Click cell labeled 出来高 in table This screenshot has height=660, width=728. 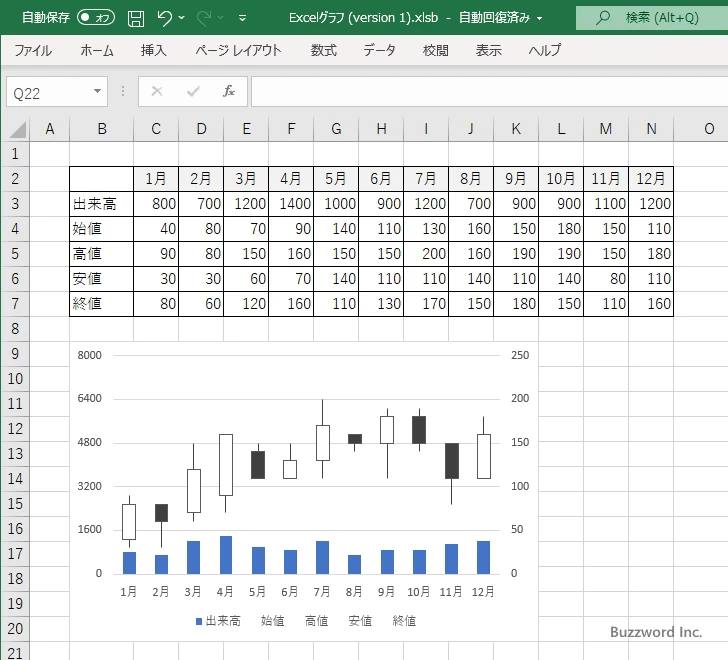coord(102,204)
